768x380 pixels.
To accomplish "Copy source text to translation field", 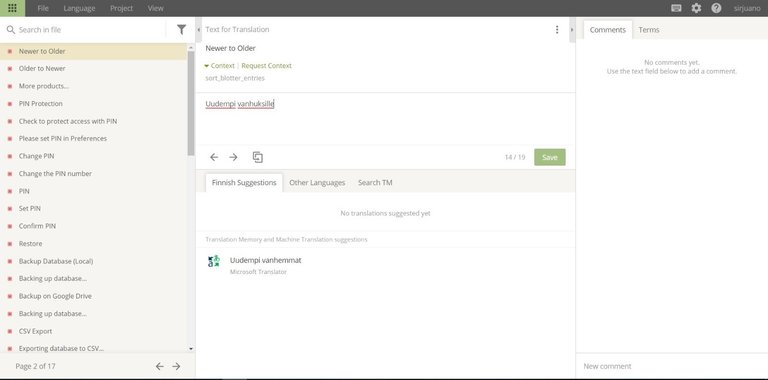I will [258, 157].
